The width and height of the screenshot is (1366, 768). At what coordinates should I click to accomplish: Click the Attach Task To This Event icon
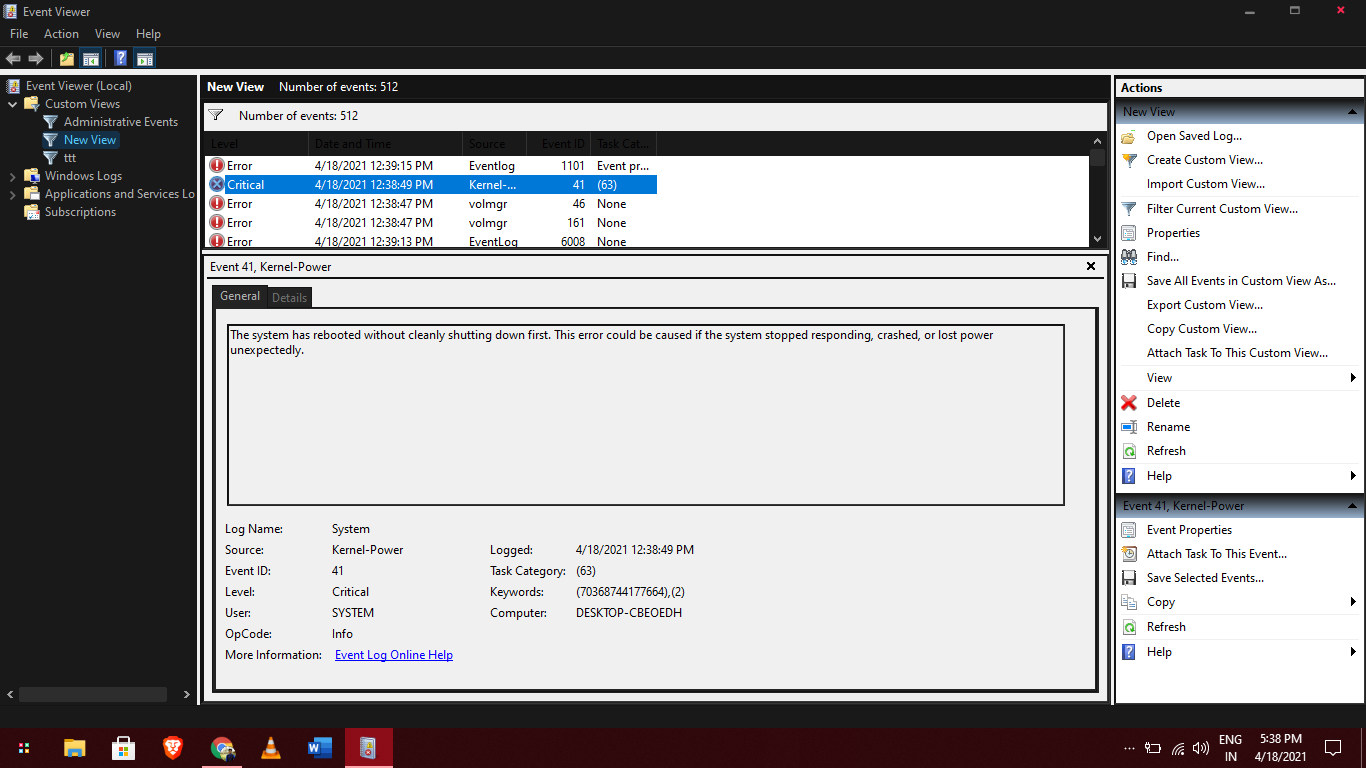(x=1129, y=554)
